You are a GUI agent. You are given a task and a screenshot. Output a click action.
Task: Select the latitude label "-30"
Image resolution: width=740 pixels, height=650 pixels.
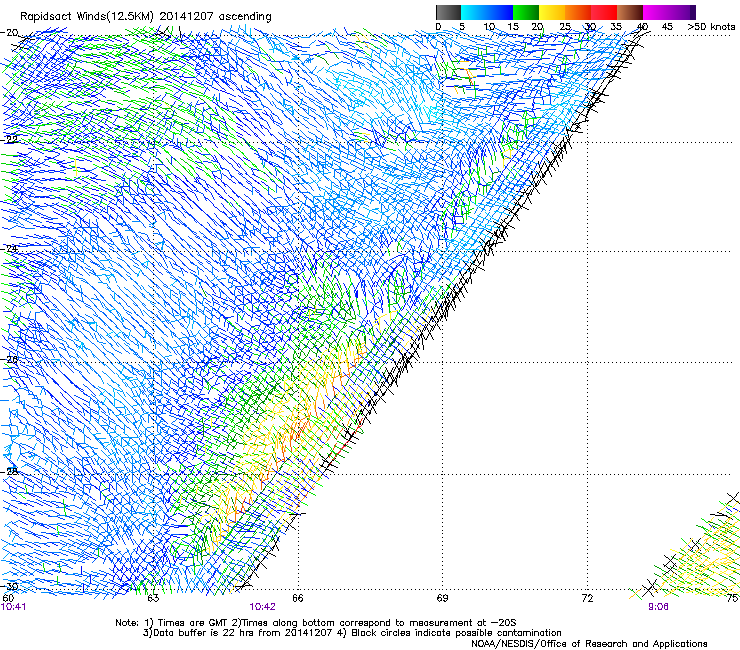(x=9, y=586)
